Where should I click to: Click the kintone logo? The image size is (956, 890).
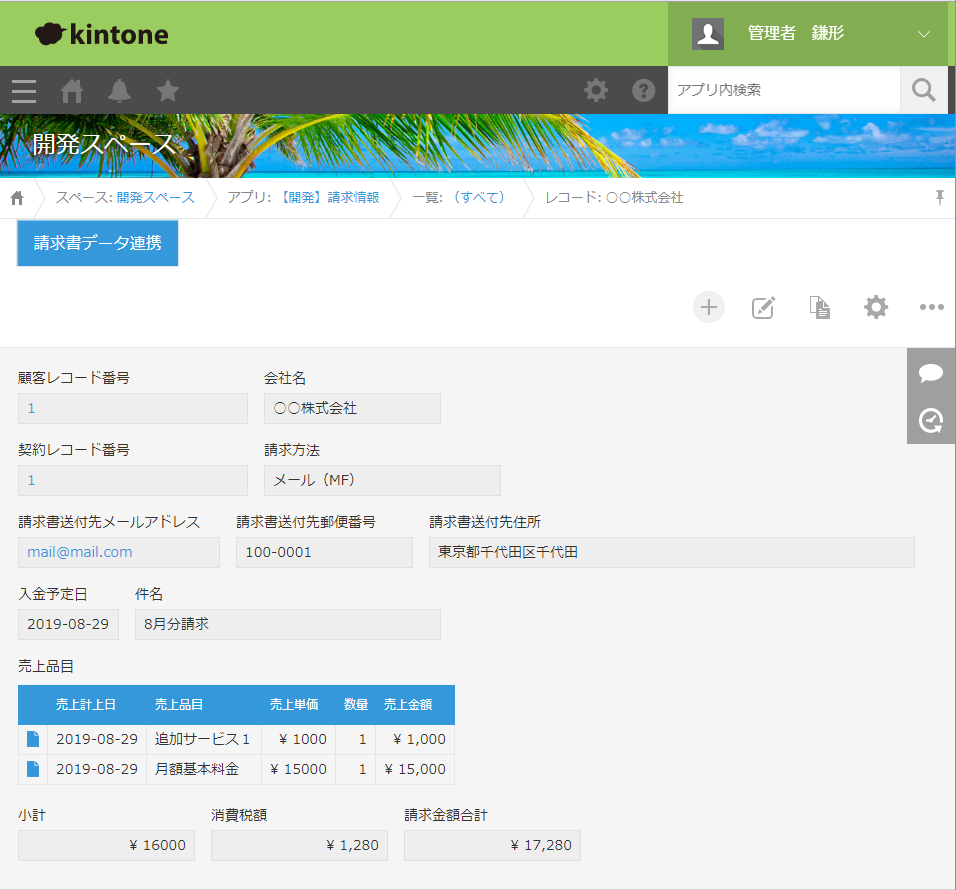(102, 34)
